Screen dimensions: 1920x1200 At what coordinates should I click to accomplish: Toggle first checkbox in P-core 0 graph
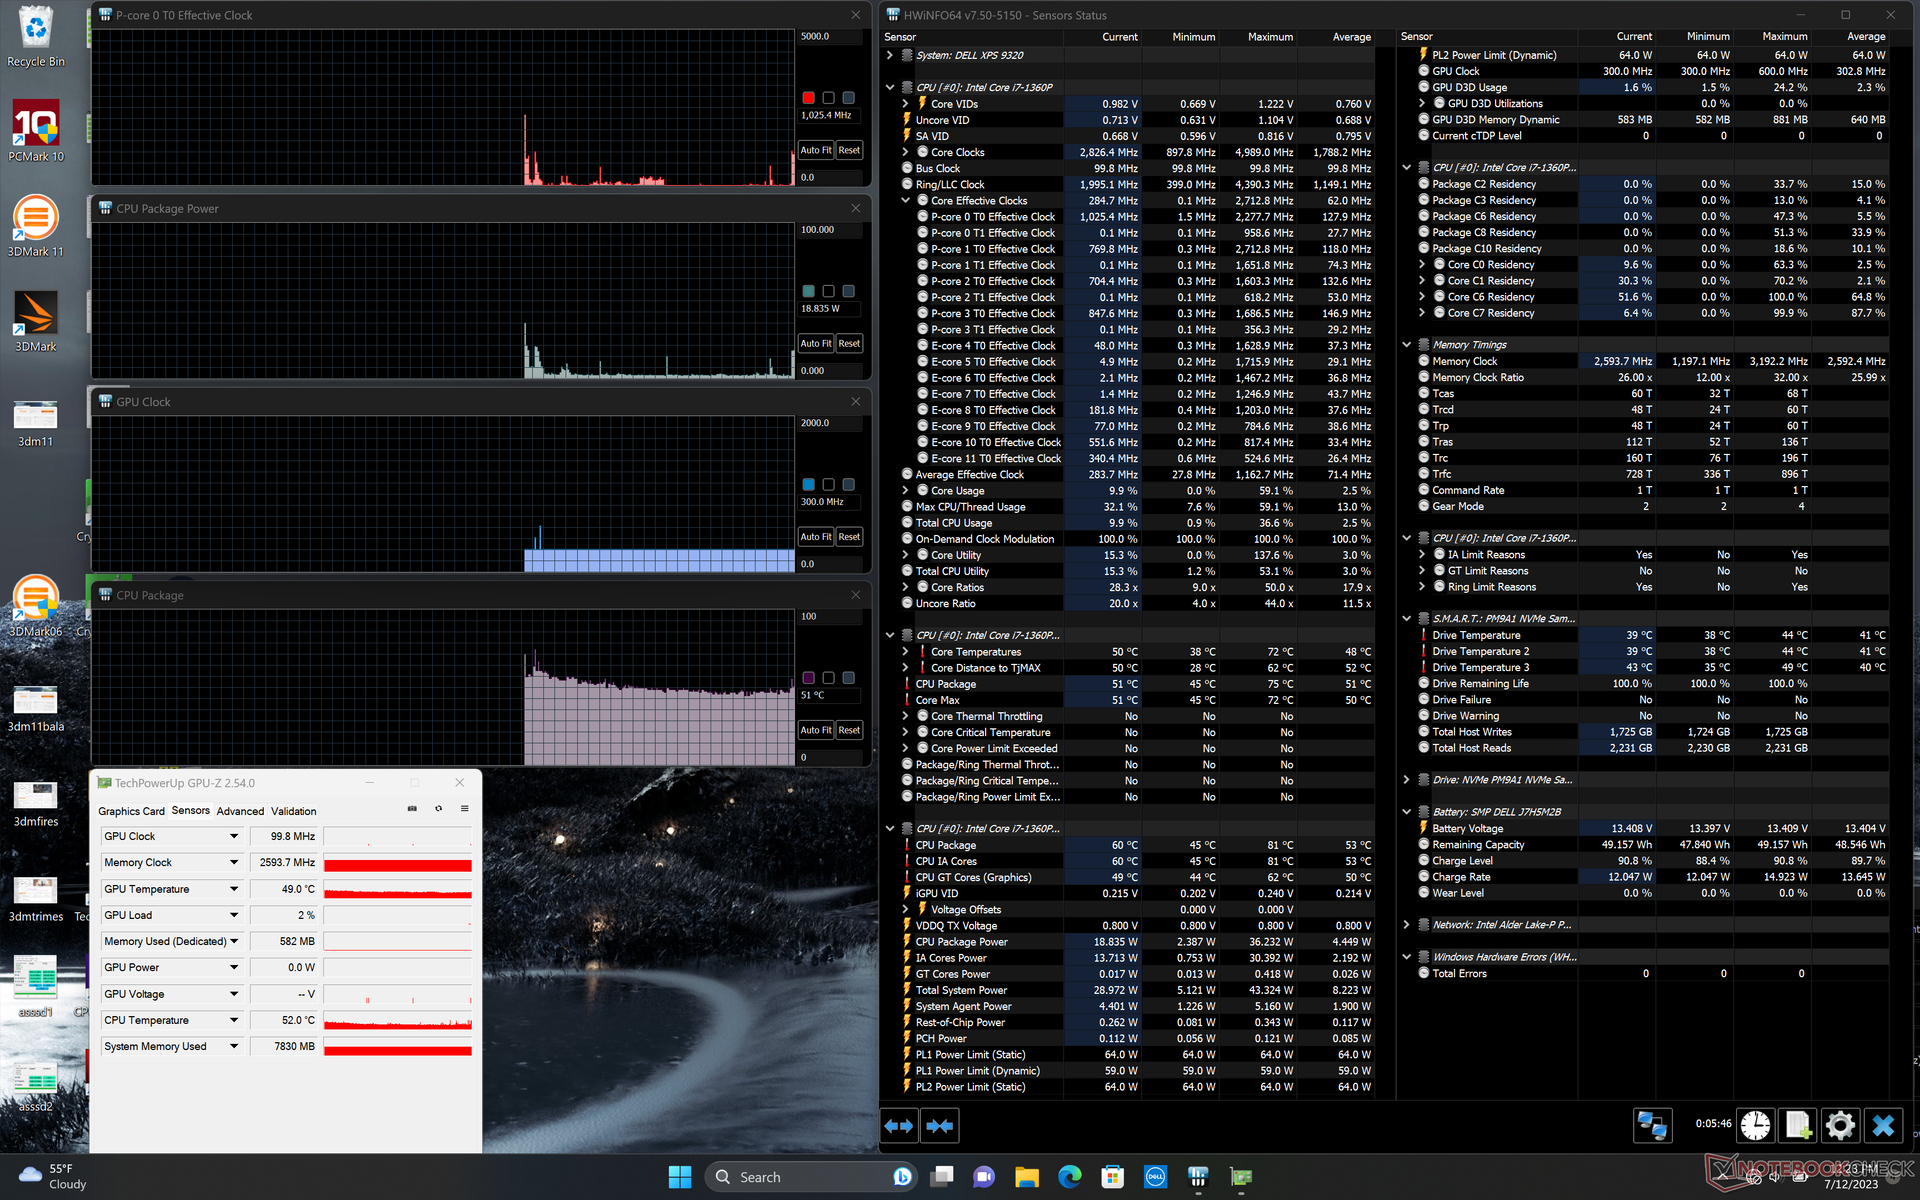(808, 98)
